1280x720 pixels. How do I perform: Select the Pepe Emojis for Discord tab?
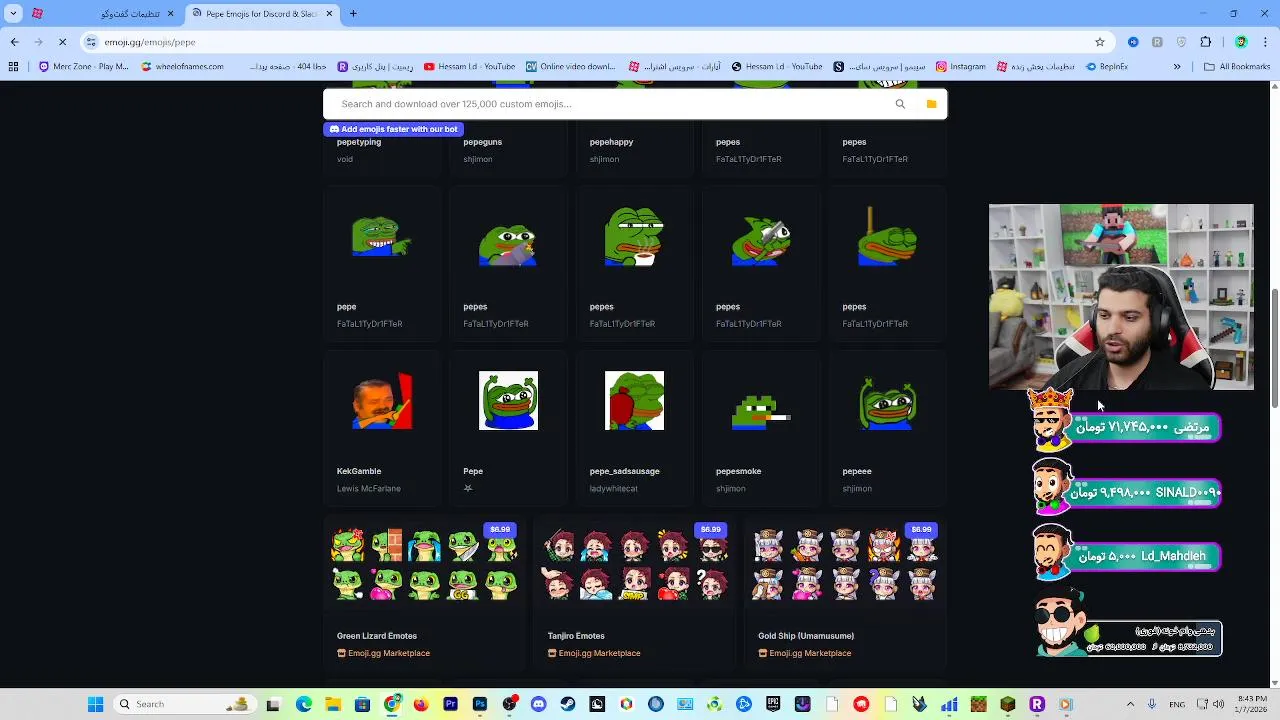[x=263, y=14]
